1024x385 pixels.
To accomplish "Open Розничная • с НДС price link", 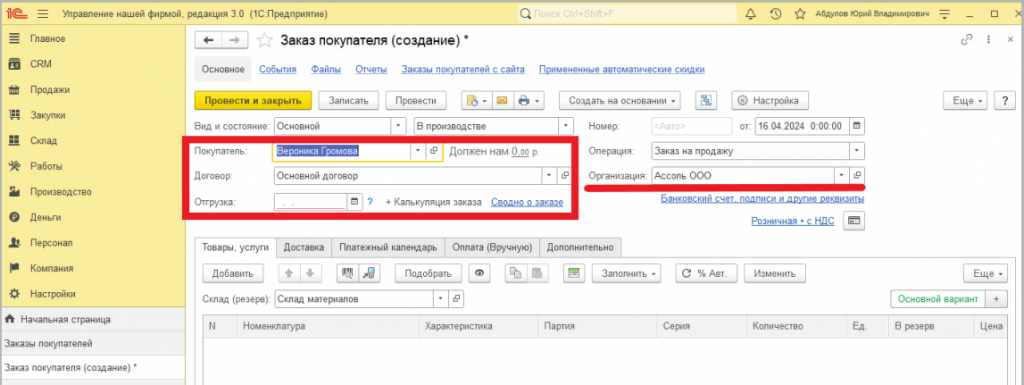I will click(793, 221).
